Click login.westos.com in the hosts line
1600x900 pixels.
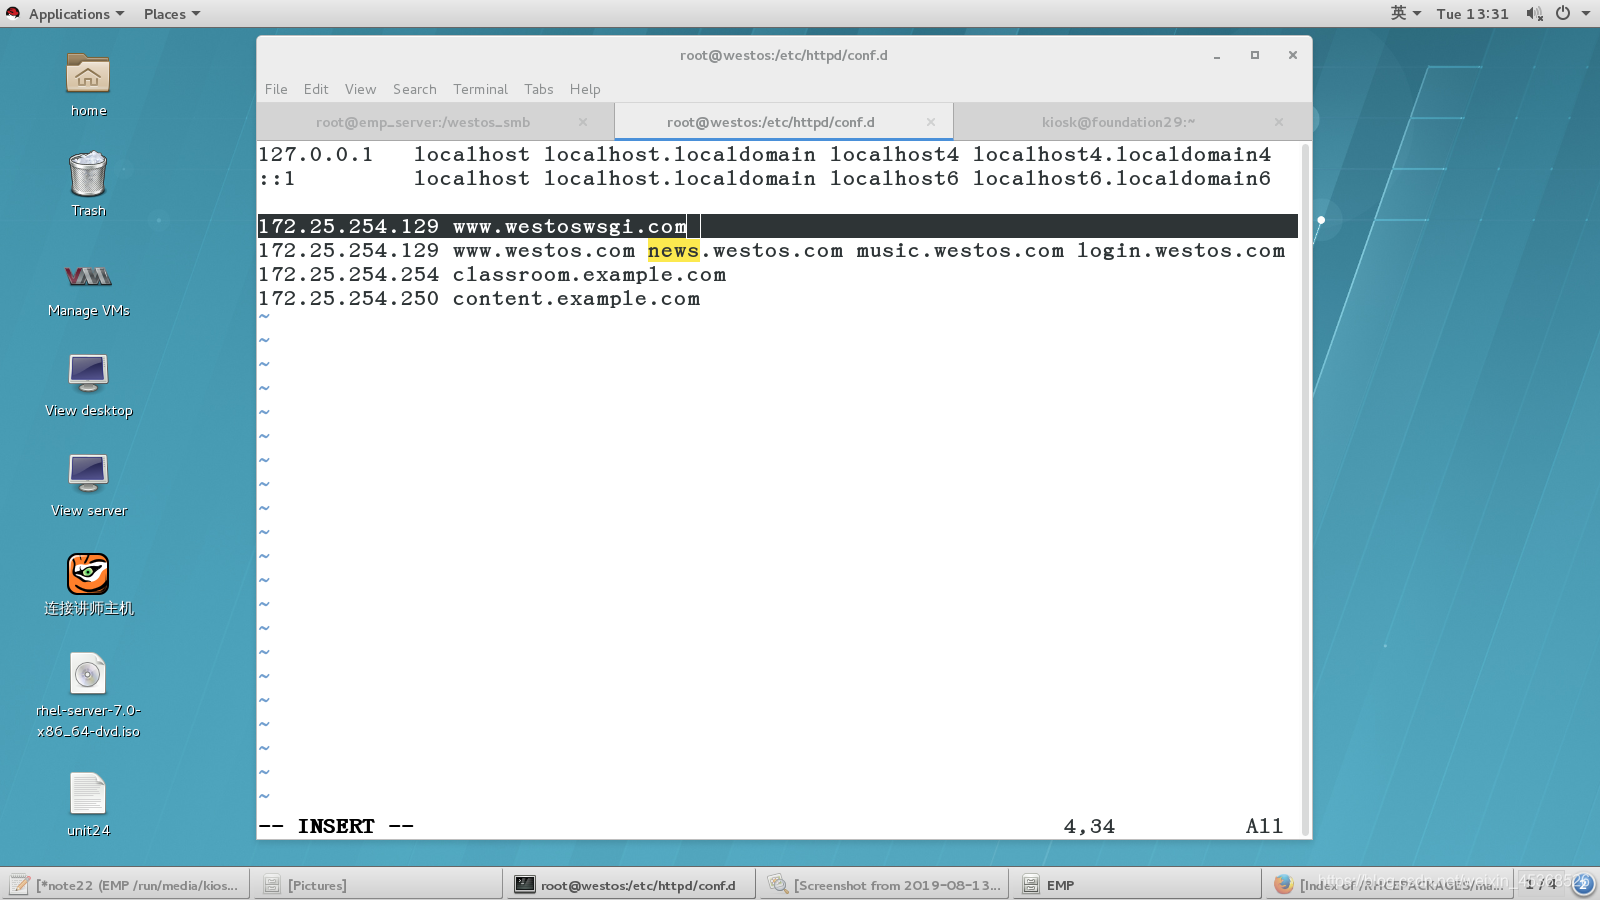1181,251
